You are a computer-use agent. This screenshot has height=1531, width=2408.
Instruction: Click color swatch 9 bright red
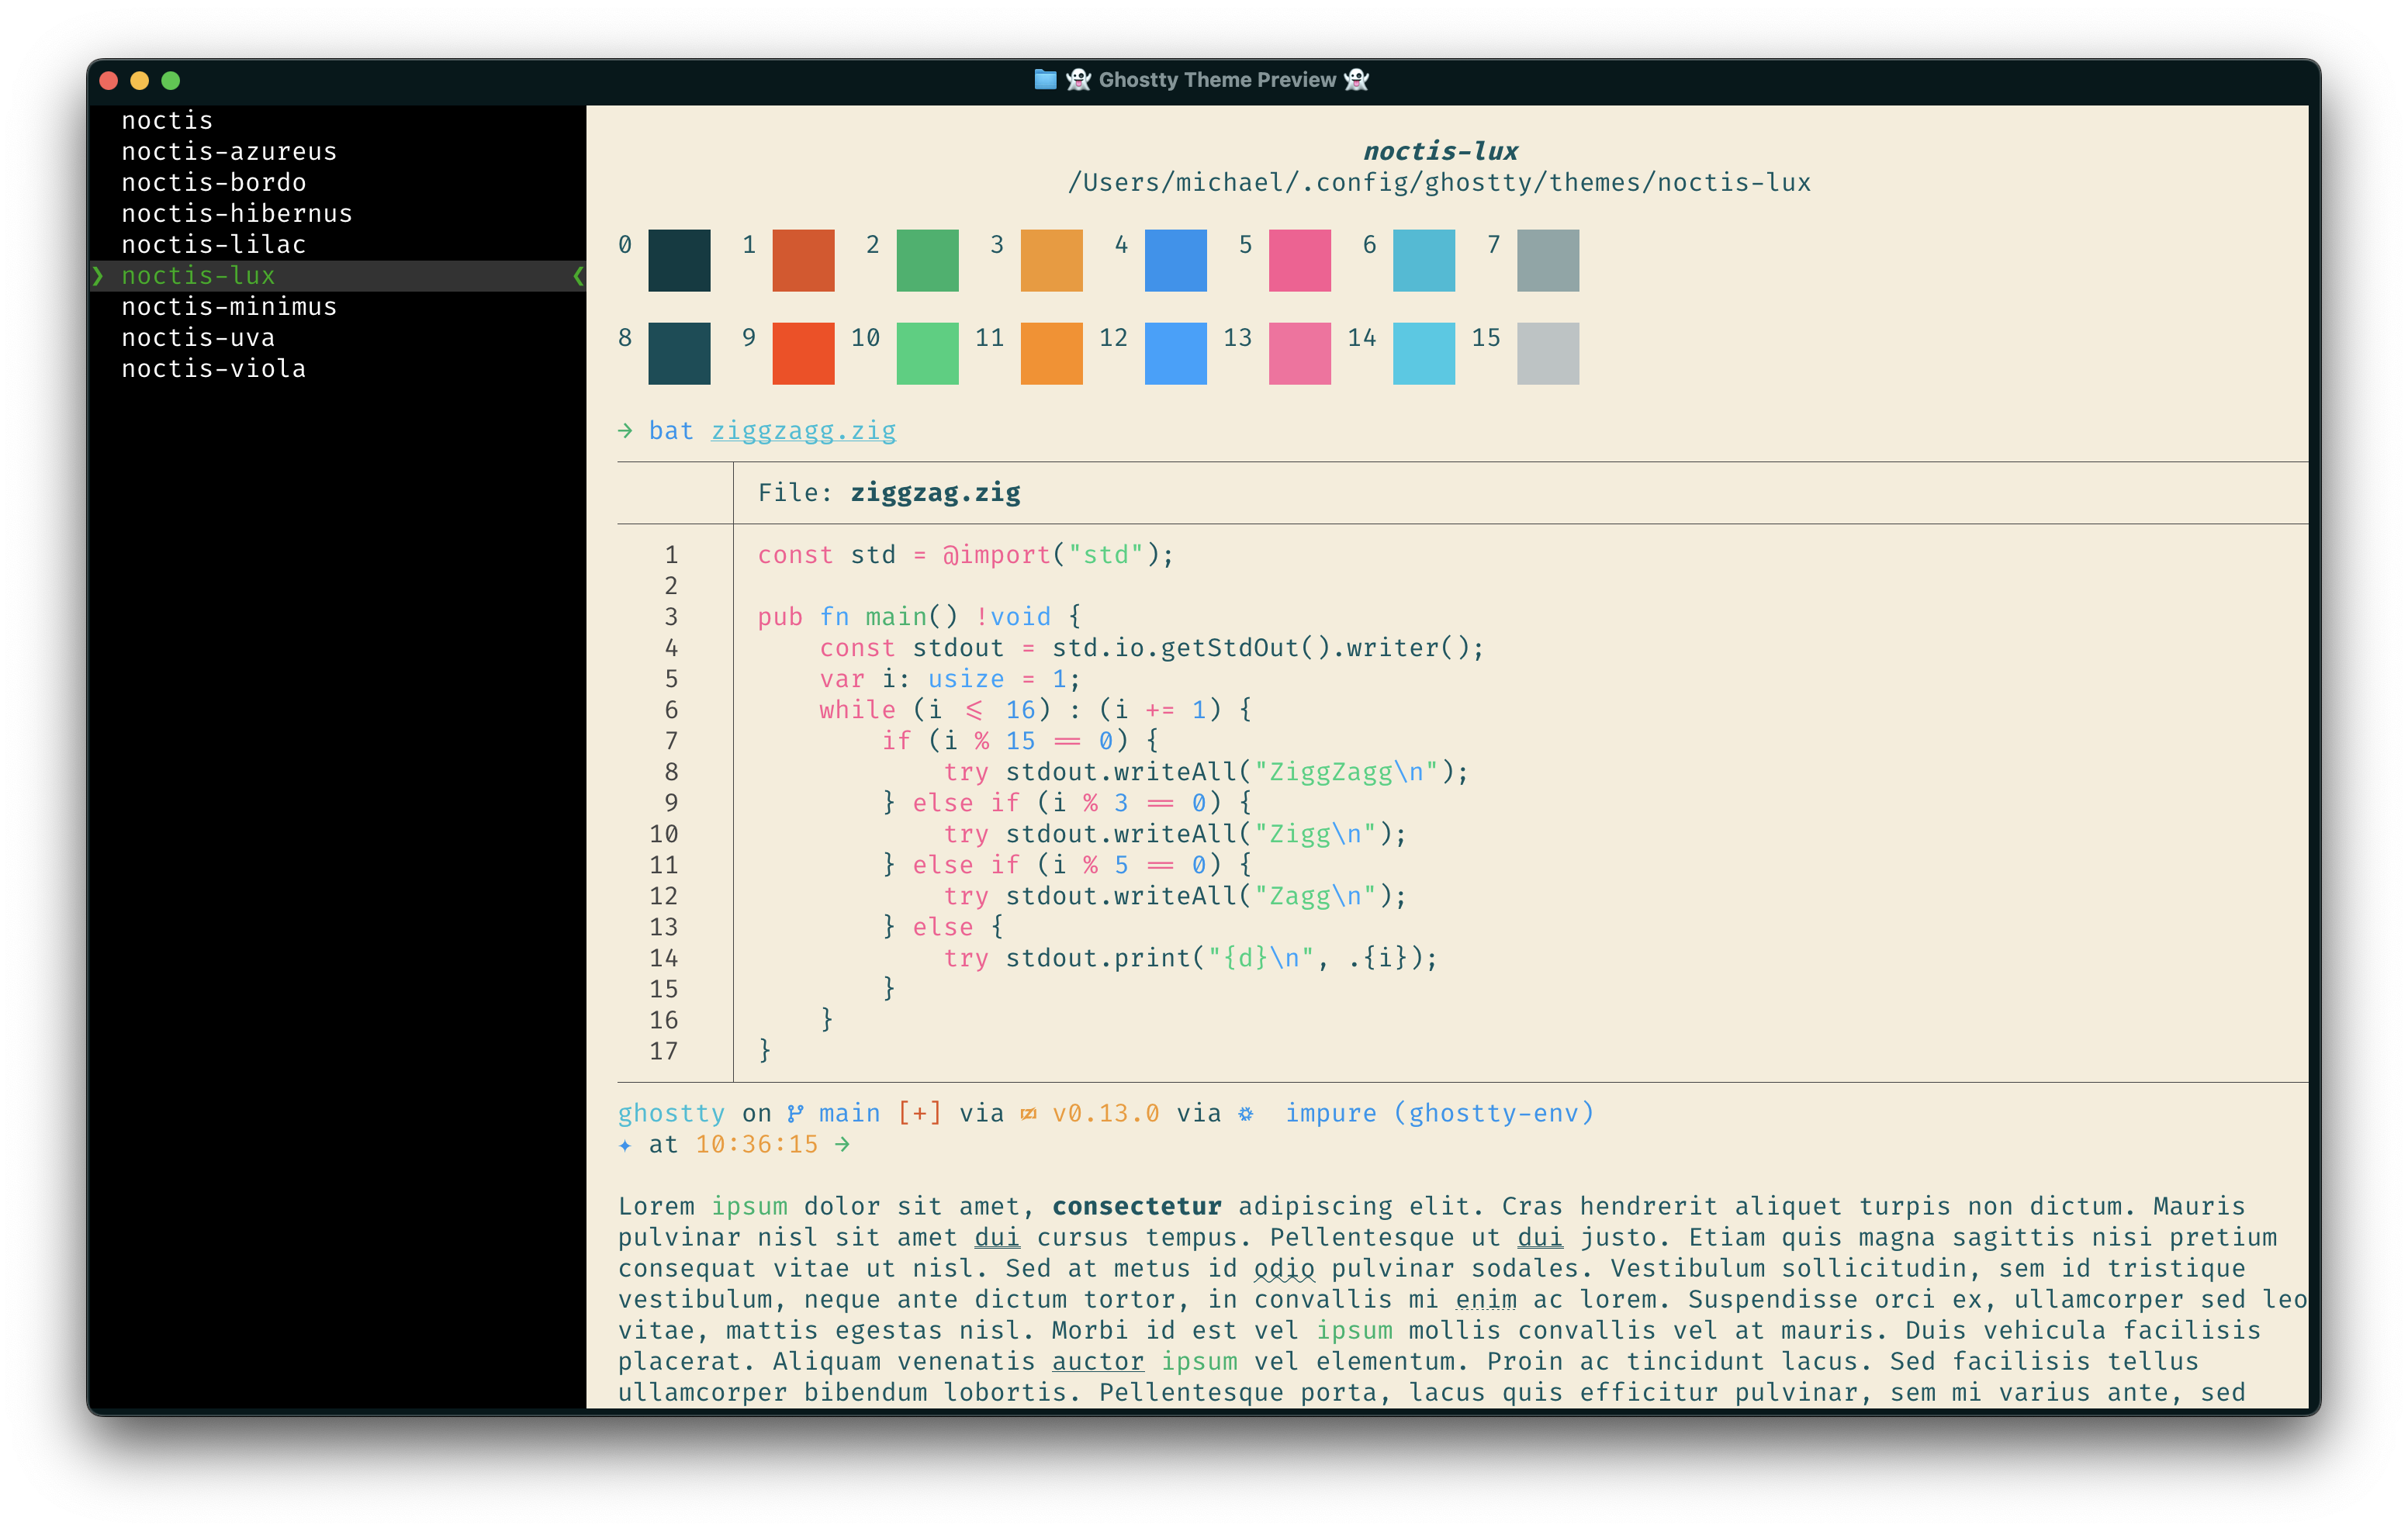[803, 353]
